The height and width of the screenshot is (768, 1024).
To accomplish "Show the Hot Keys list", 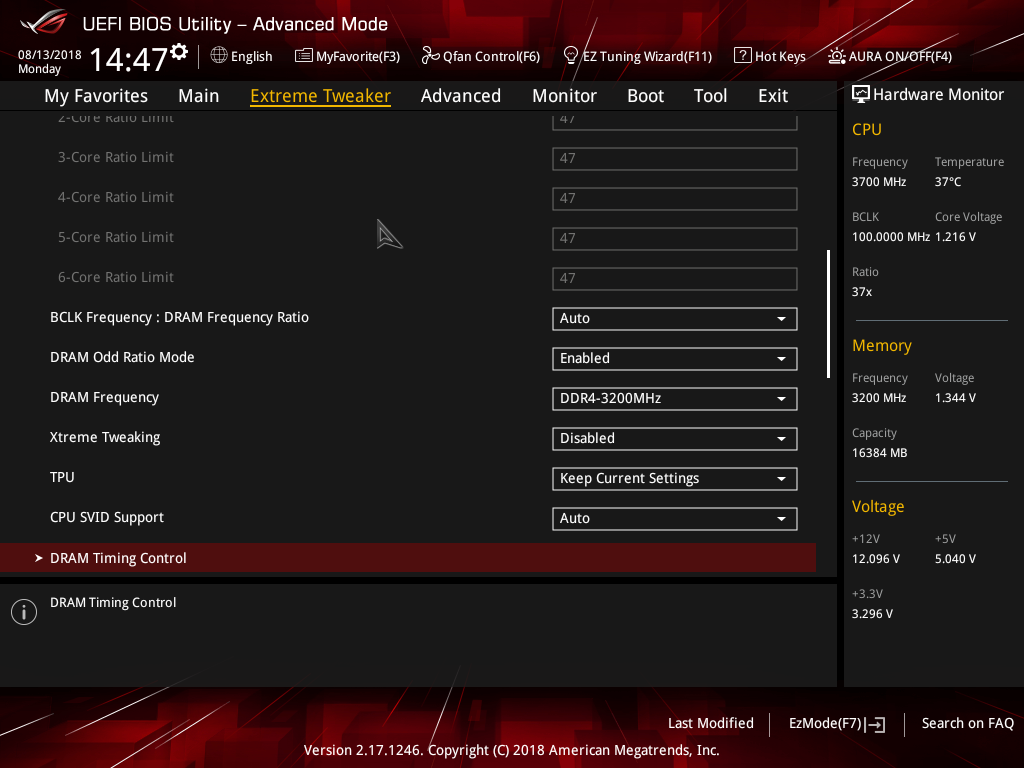I will tap(770, 56).
